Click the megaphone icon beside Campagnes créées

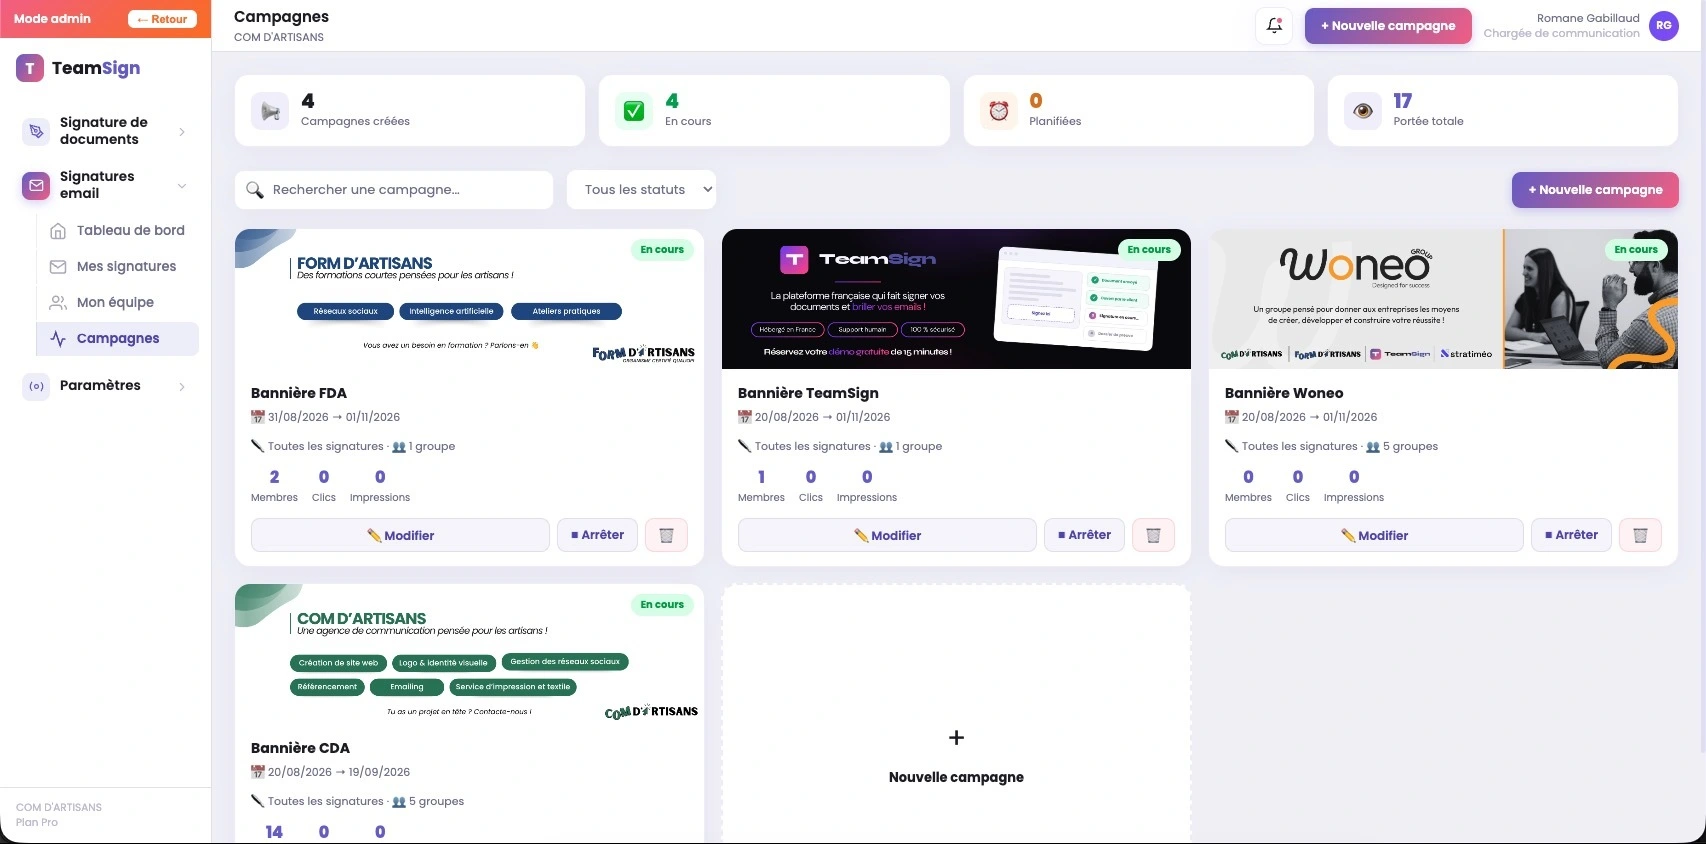point(270,111)
